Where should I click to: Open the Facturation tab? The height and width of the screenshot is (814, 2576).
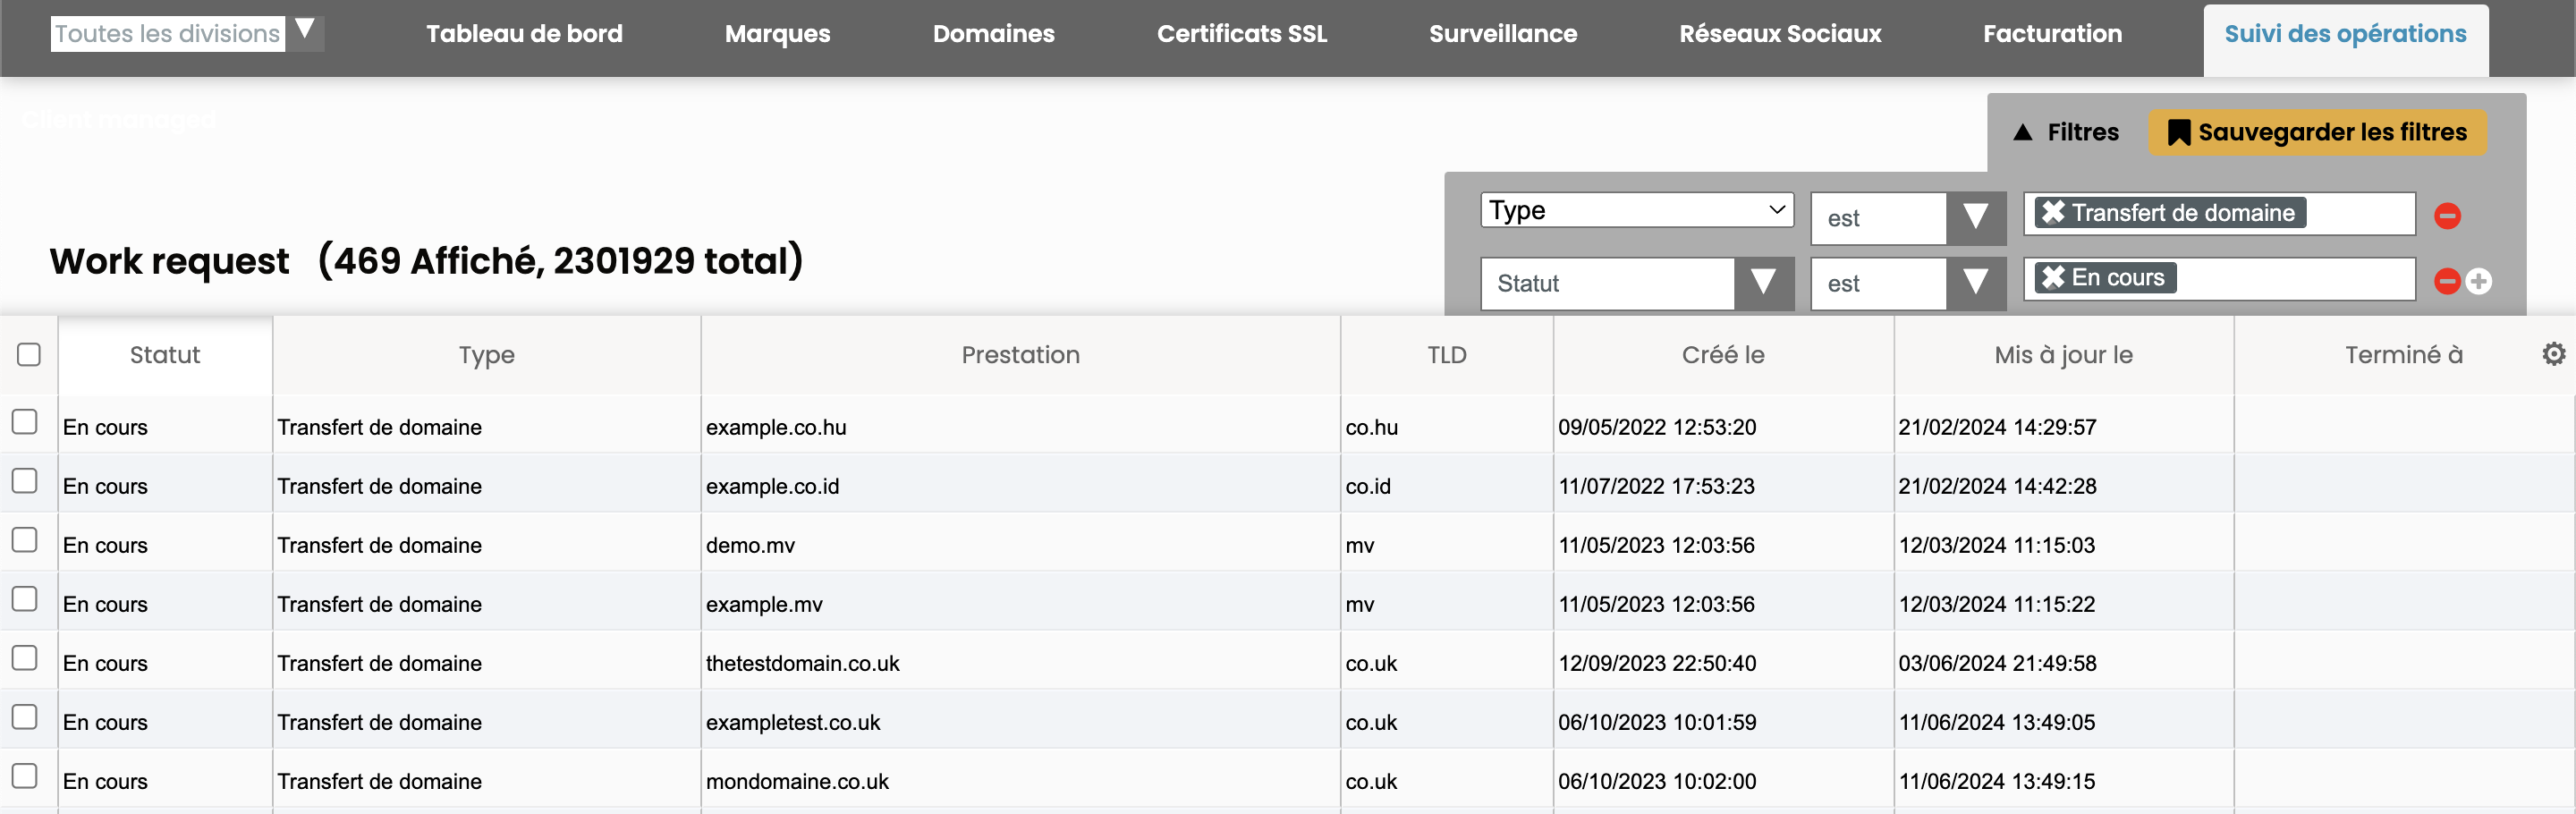pyautogui.click(x=2052, y=34)
